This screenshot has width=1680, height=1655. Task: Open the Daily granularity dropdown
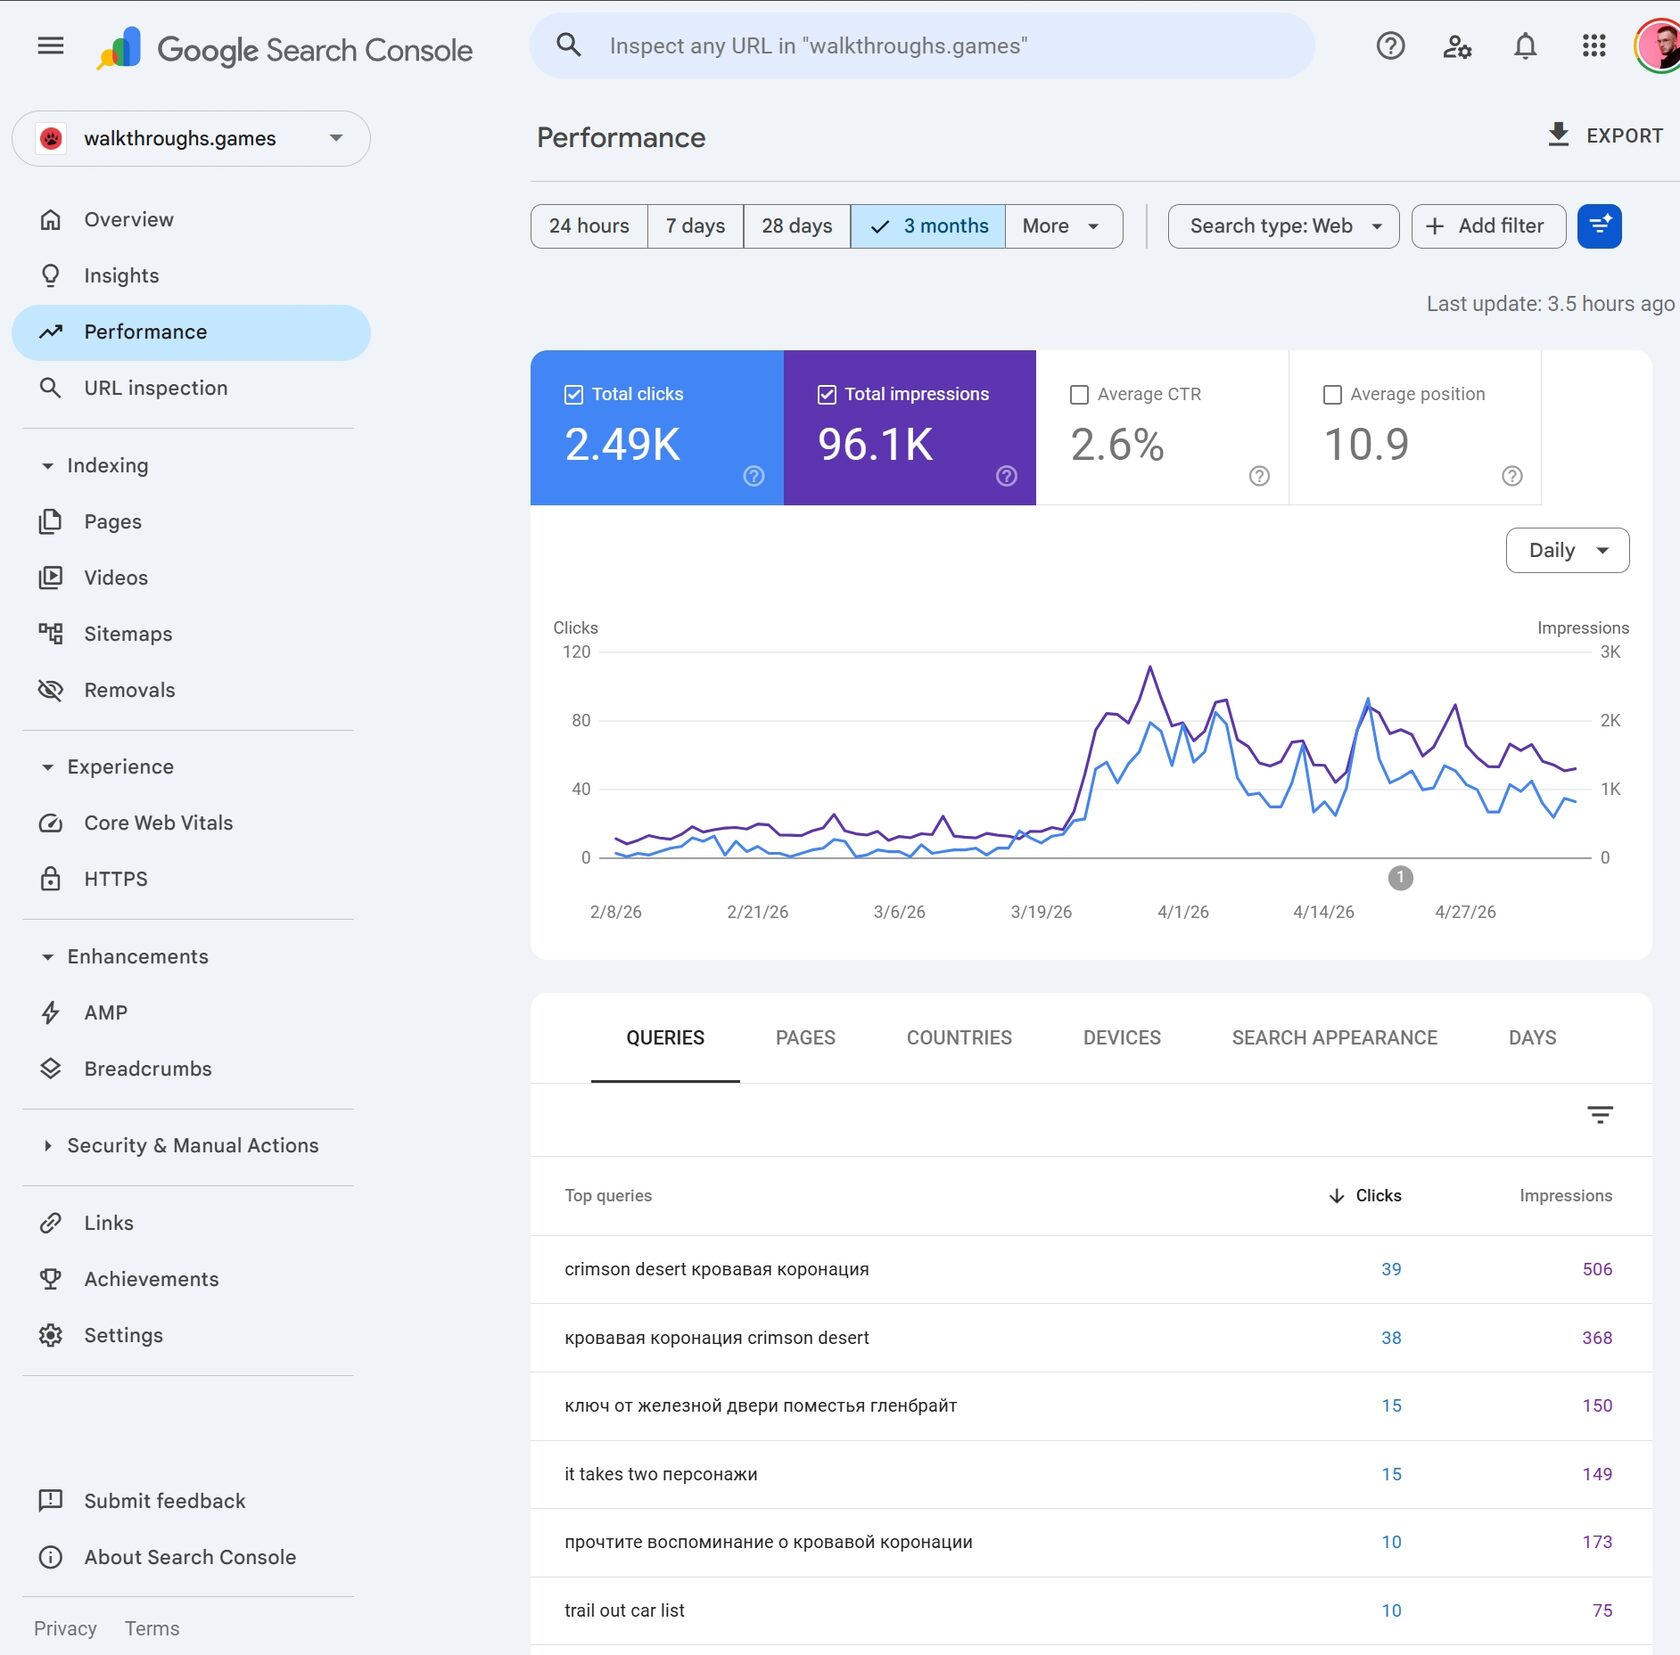[x=1567, y=550]
